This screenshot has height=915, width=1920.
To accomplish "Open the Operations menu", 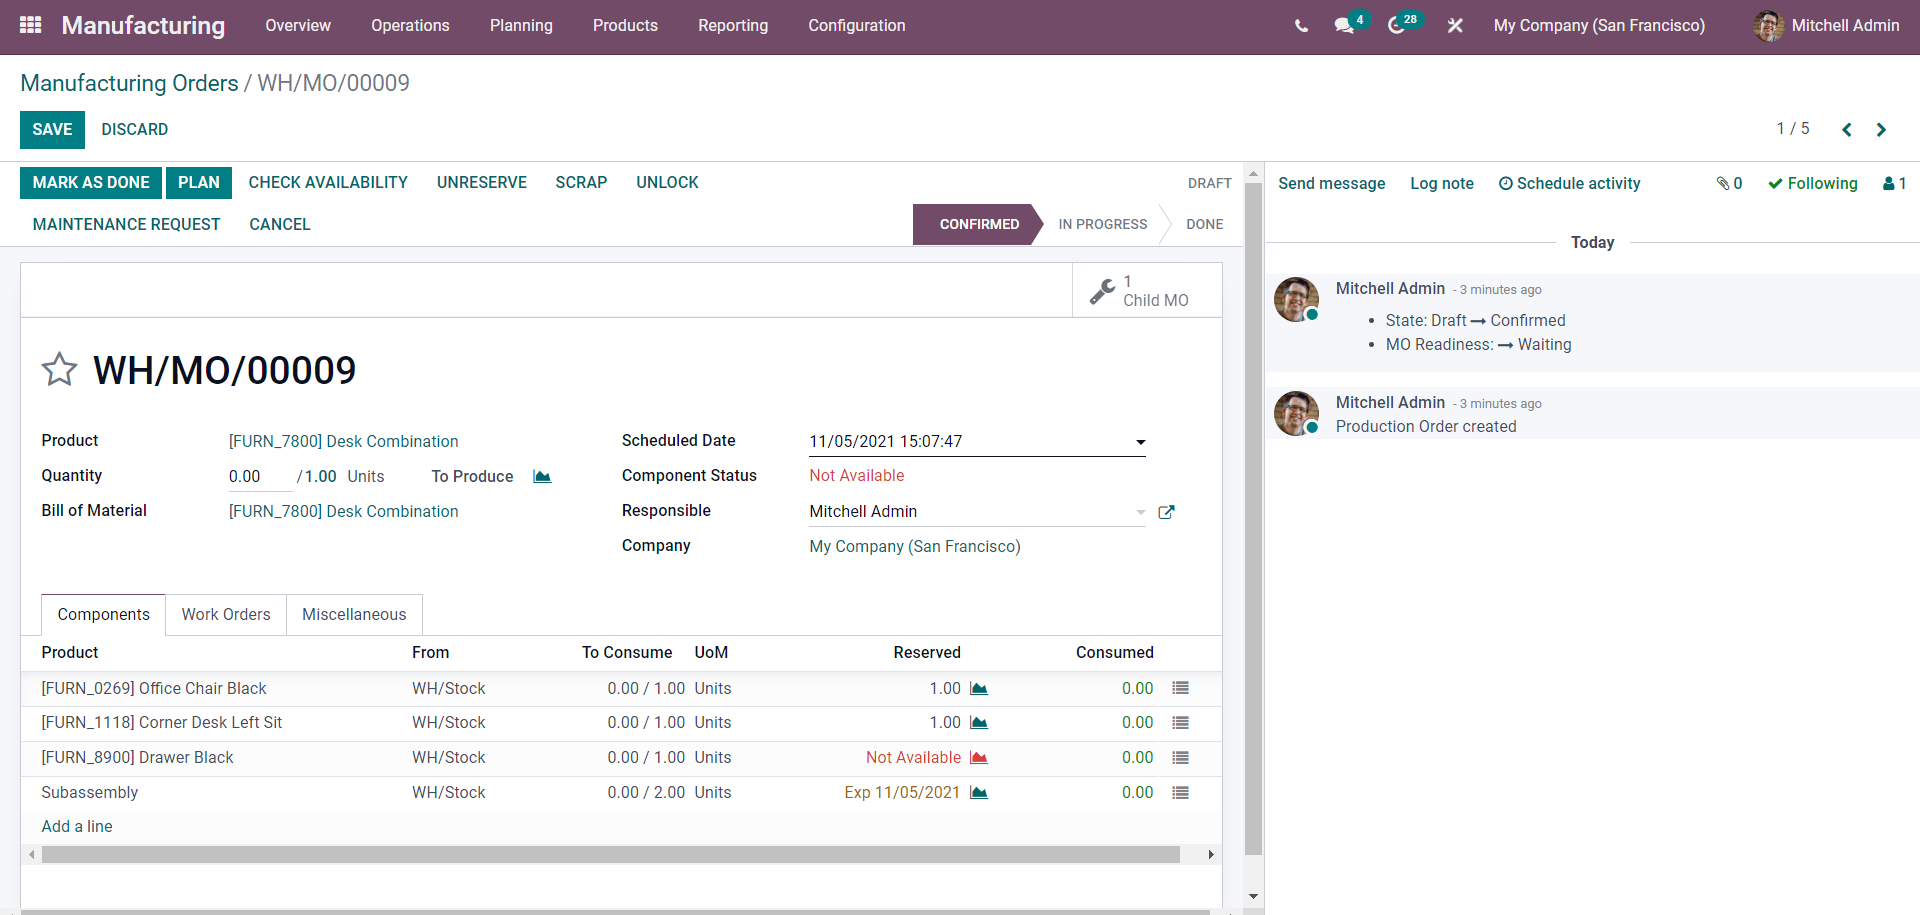I will 410,26.
